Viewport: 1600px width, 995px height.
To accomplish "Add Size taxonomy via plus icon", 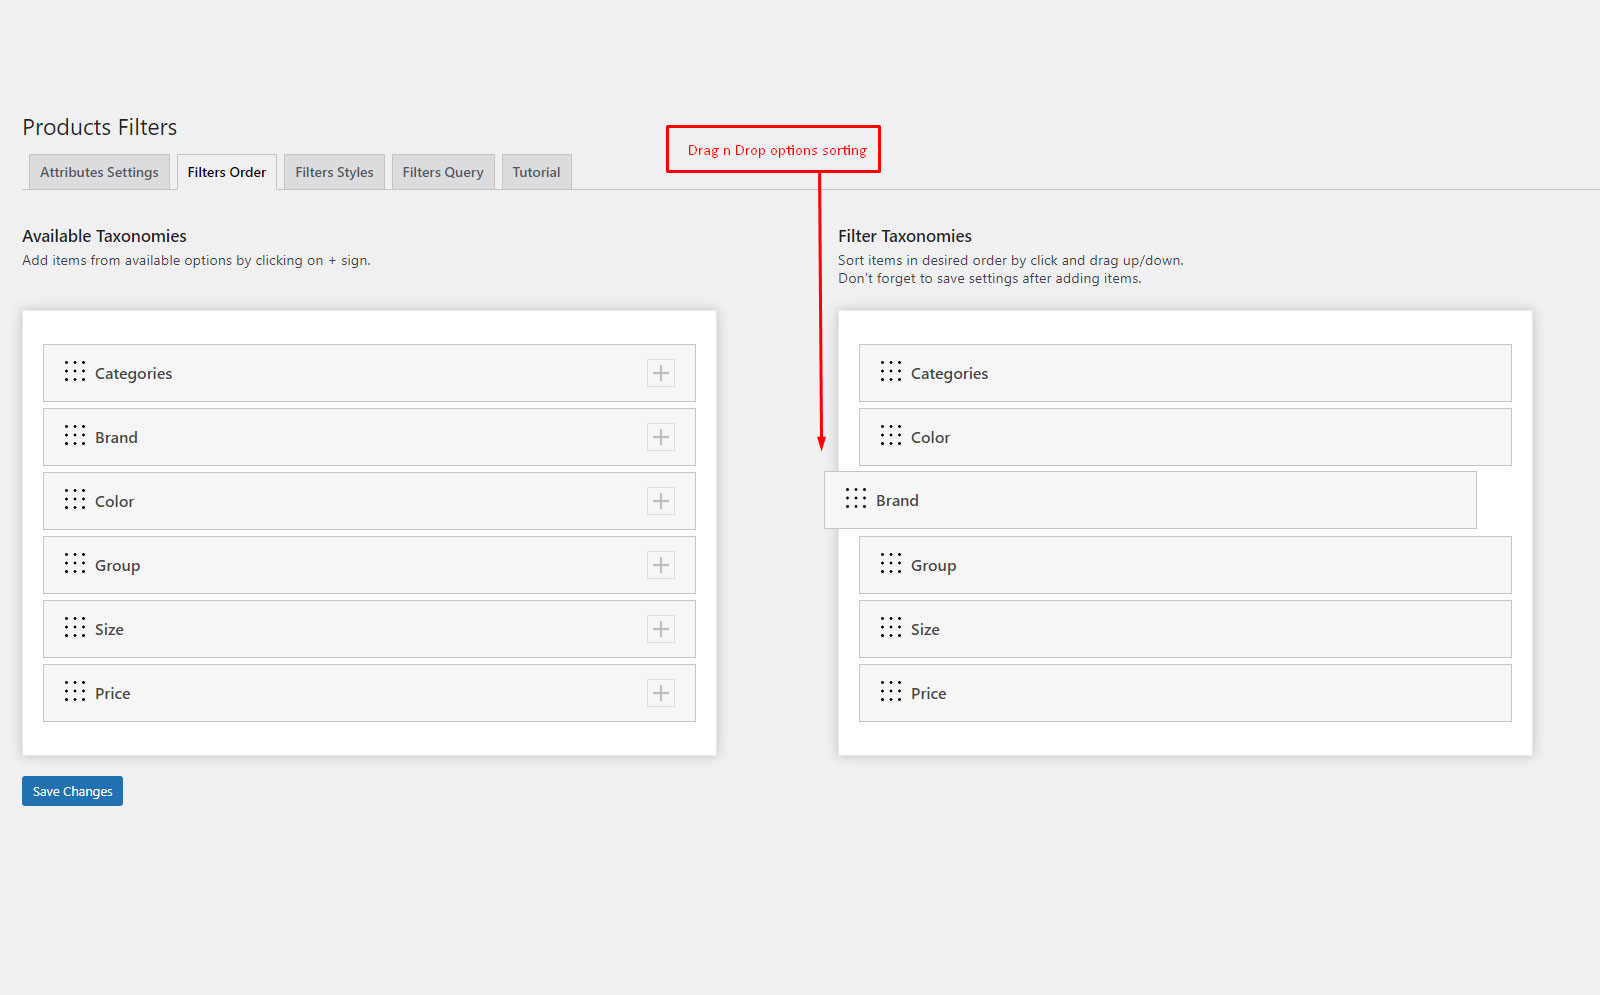I will (660, 629).
